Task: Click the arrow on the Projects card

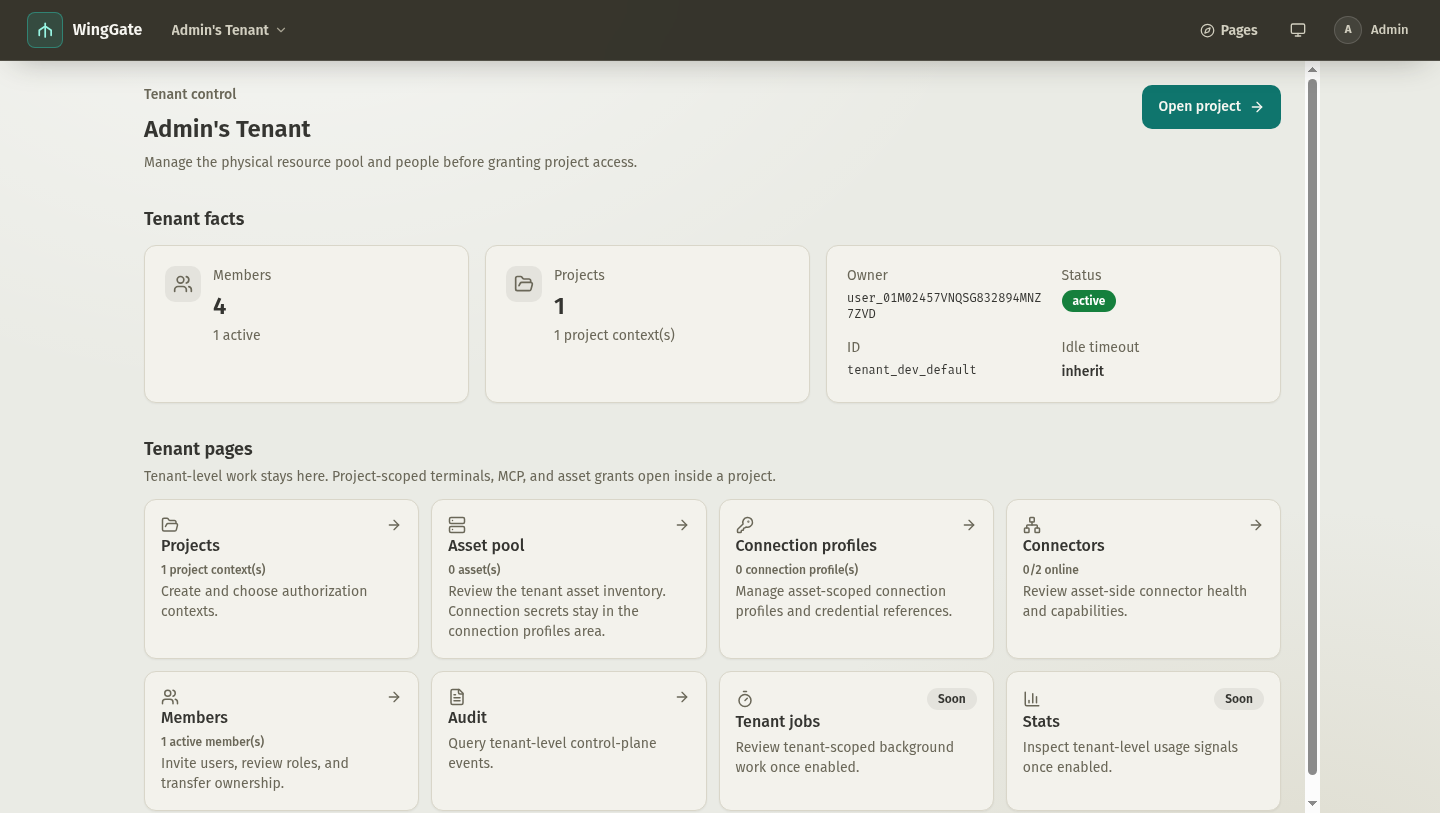Action: [x=394, y=525]
